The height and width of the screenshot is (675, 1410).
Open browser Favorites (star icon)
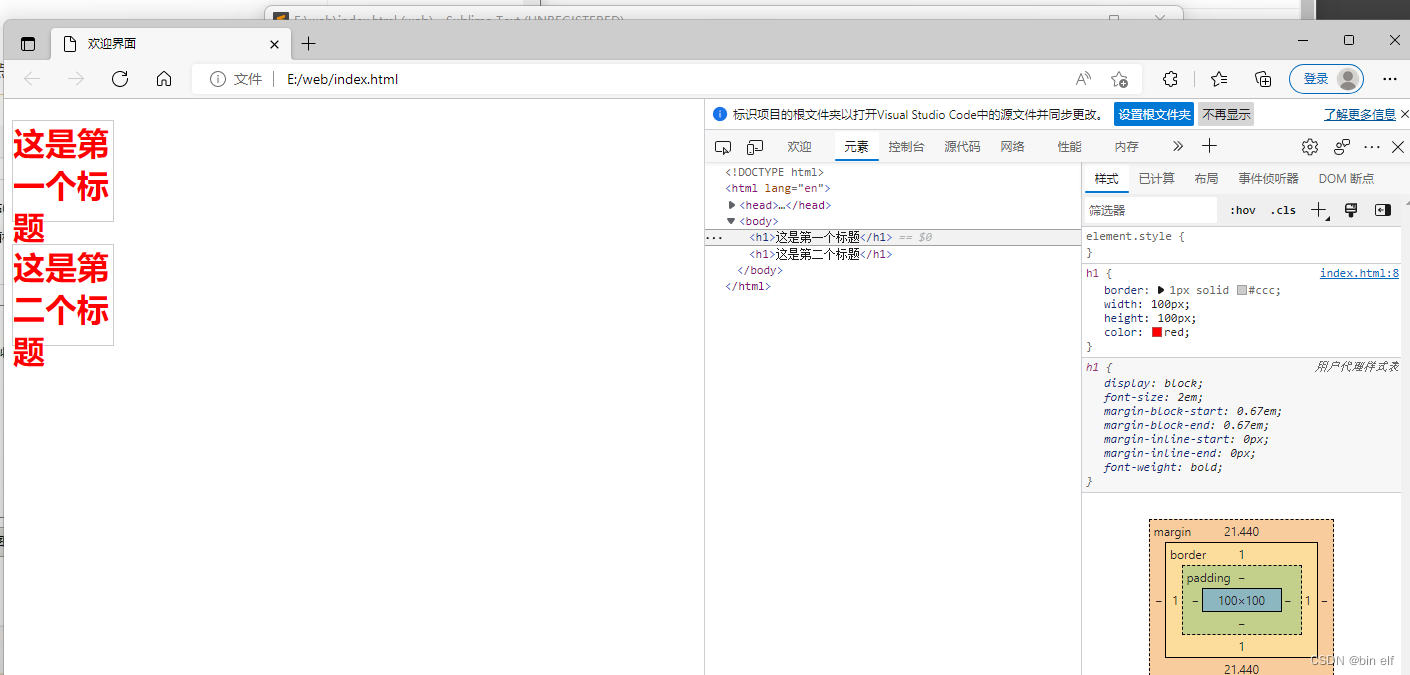pyautogui.click(x=1219, y=78)
